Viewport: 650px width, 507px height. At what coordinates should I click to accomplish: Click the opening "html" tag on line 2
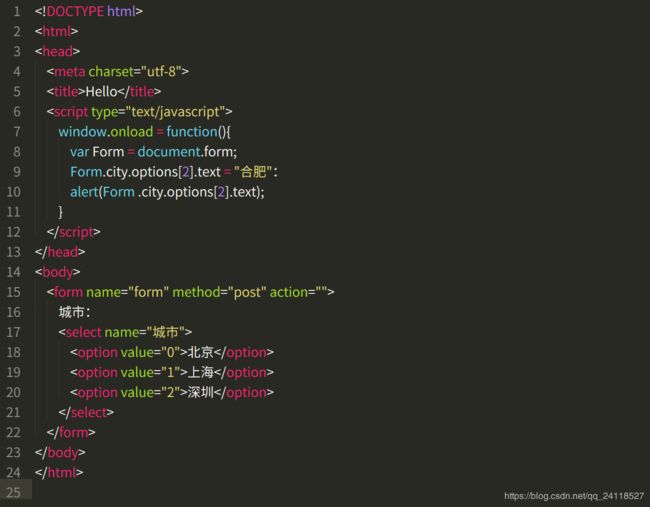click(x=56, y=31)
